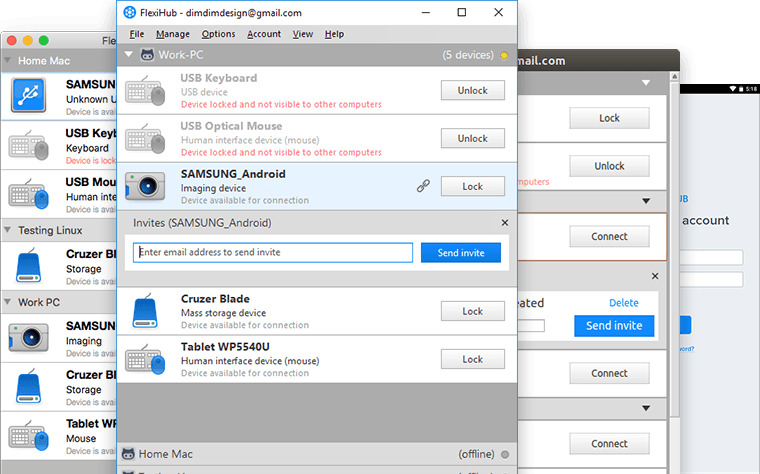
Task: Click the SAMSUNG_Android camera icon in Work-PC
Action: click(145, 186)
